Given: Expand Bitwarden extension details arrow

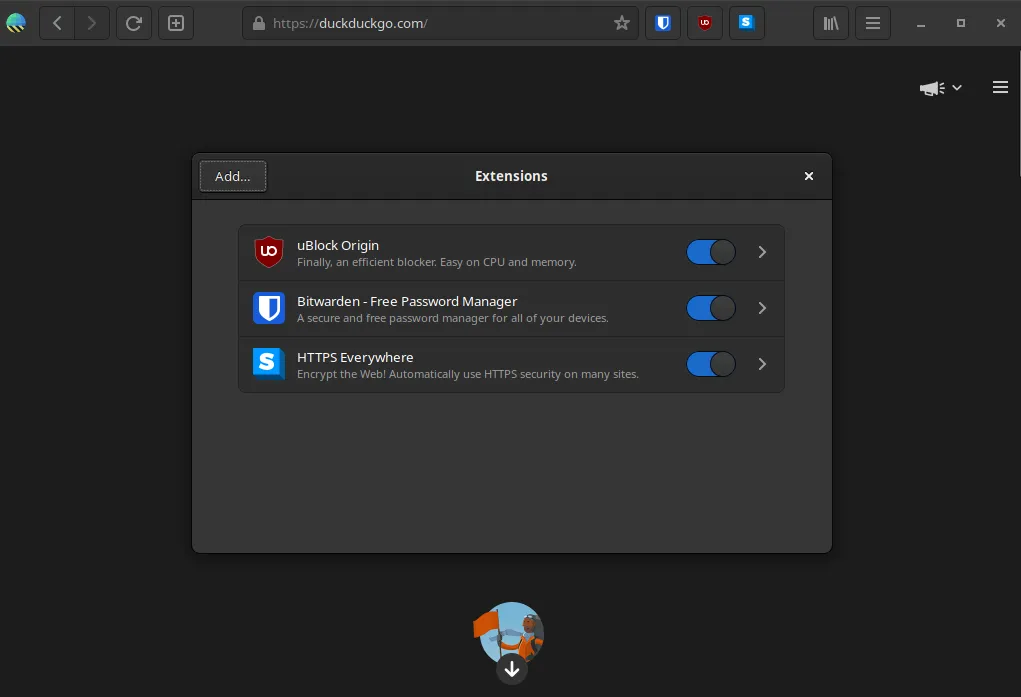Looking at the screenshot, I should pyautogui.click(x=762, y=308).
